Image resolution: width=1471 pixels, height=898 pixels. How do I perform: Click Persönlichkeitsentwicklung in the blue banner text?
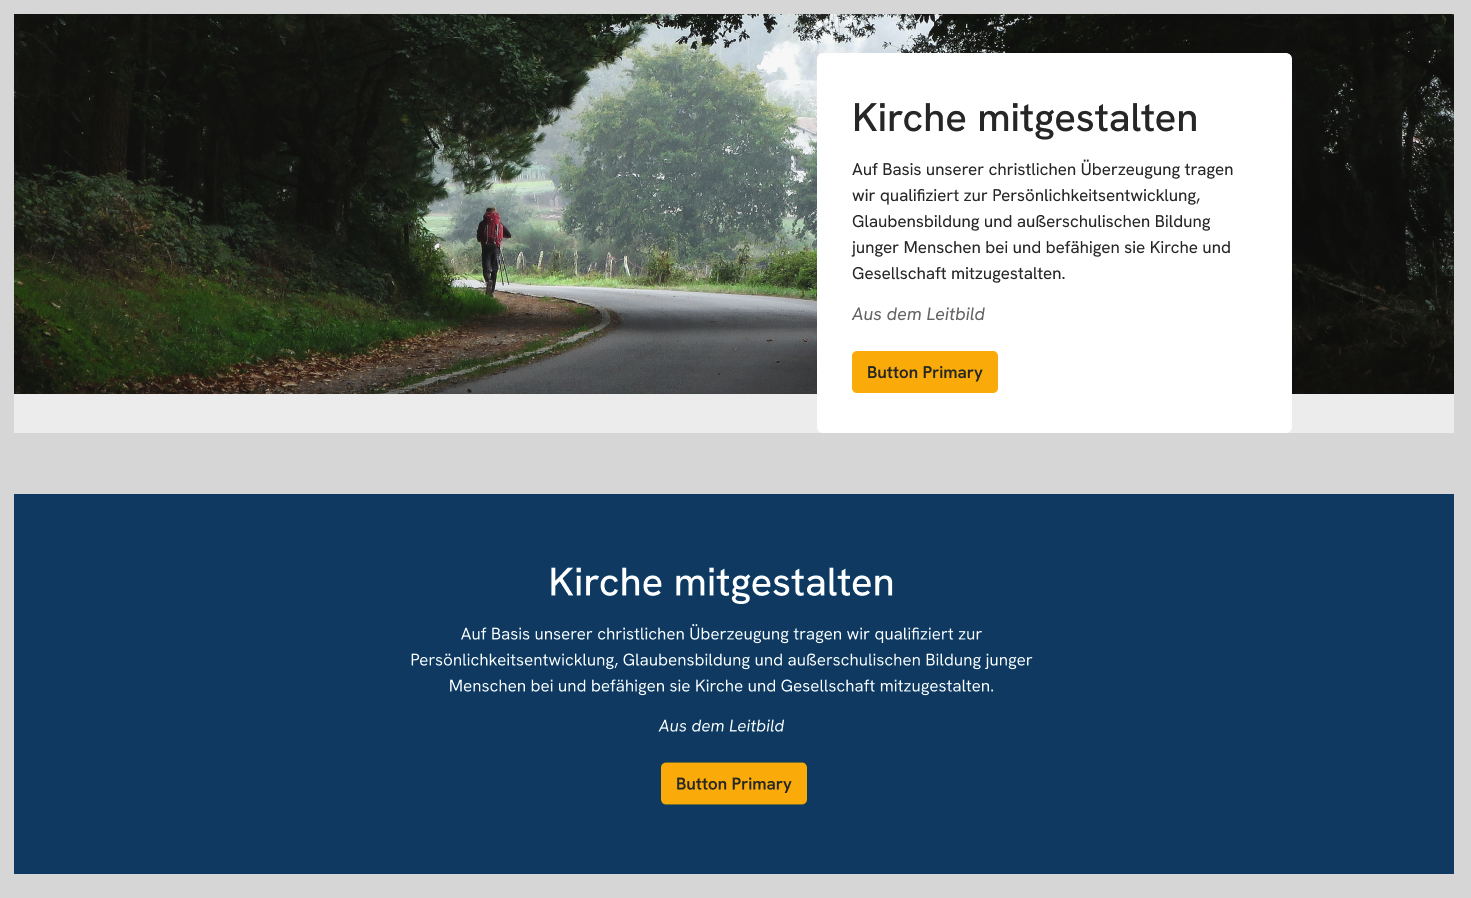point(513,660)
